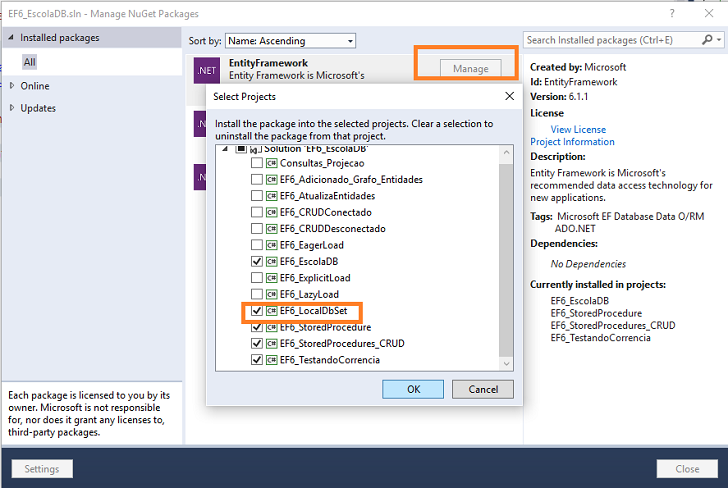Click in the Search Installed packages field

(611, 40)
